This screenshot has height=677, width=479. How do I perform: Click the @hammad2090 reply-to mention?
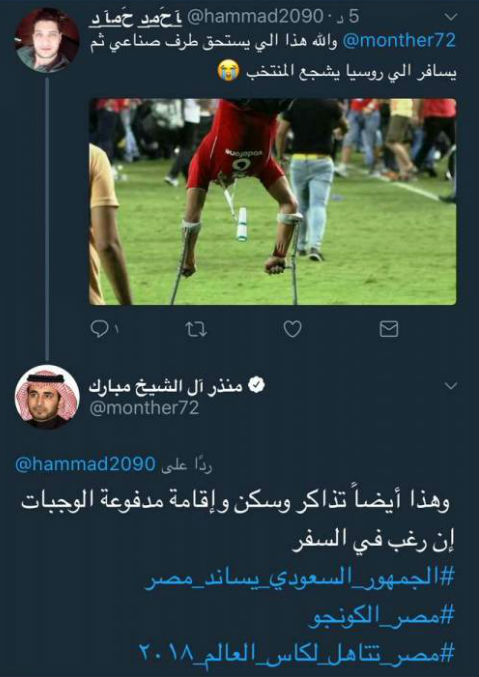(x=85, y=465)
